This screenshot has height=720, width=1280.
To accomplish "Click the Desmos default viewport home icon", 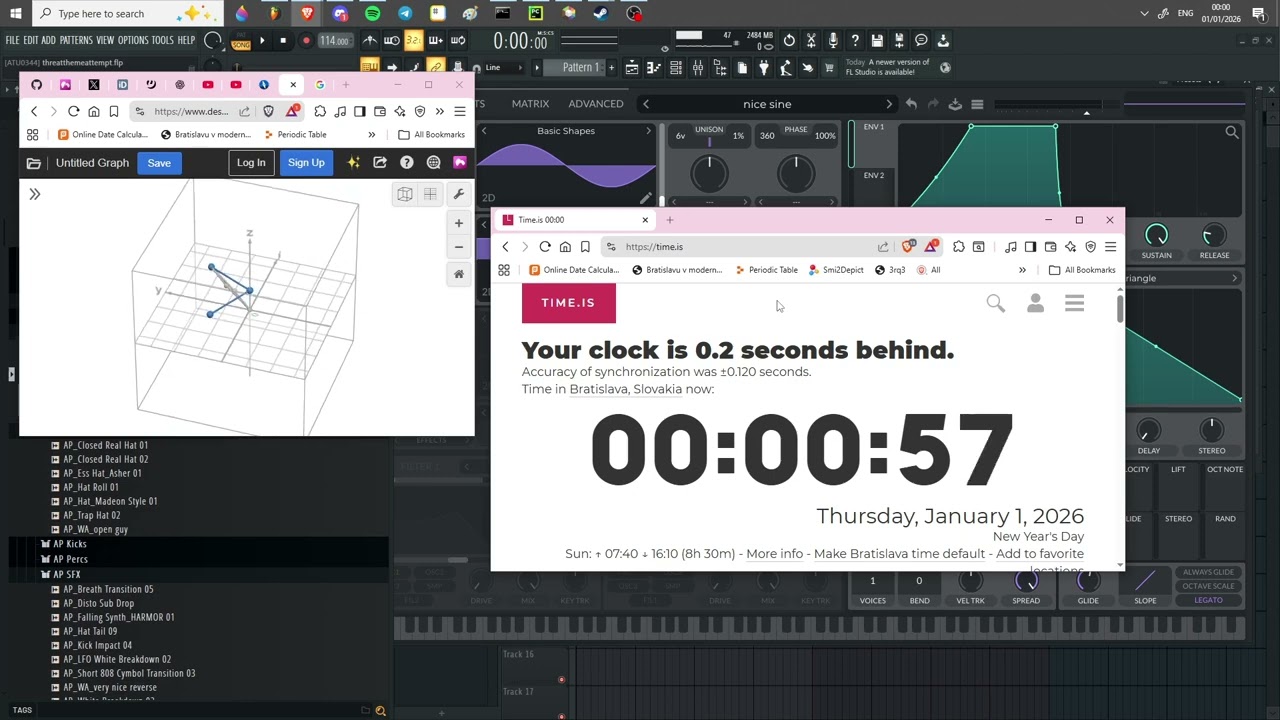I will tap(459, 274).
